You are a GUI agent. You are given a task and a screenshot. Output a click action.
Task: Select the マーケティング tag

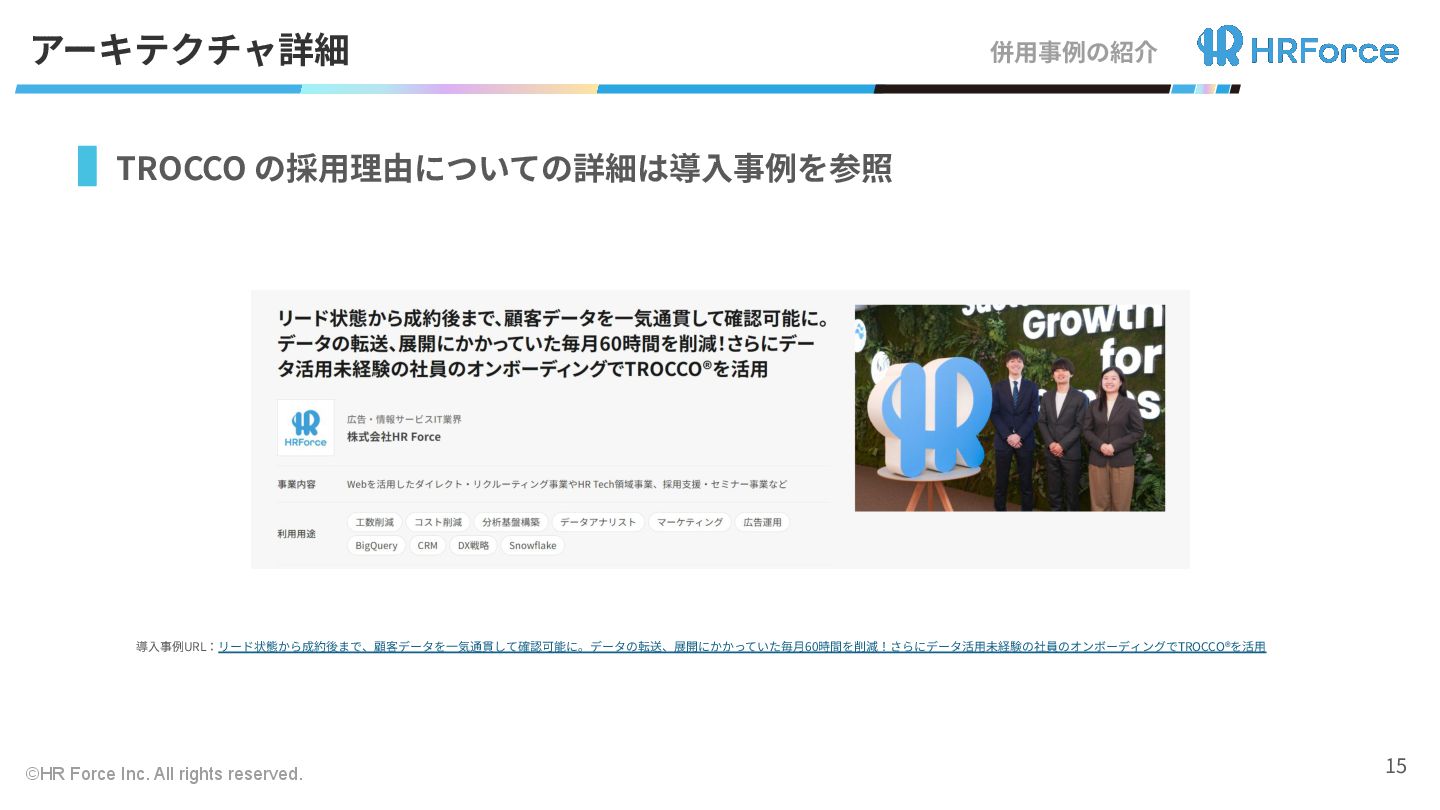690,522
